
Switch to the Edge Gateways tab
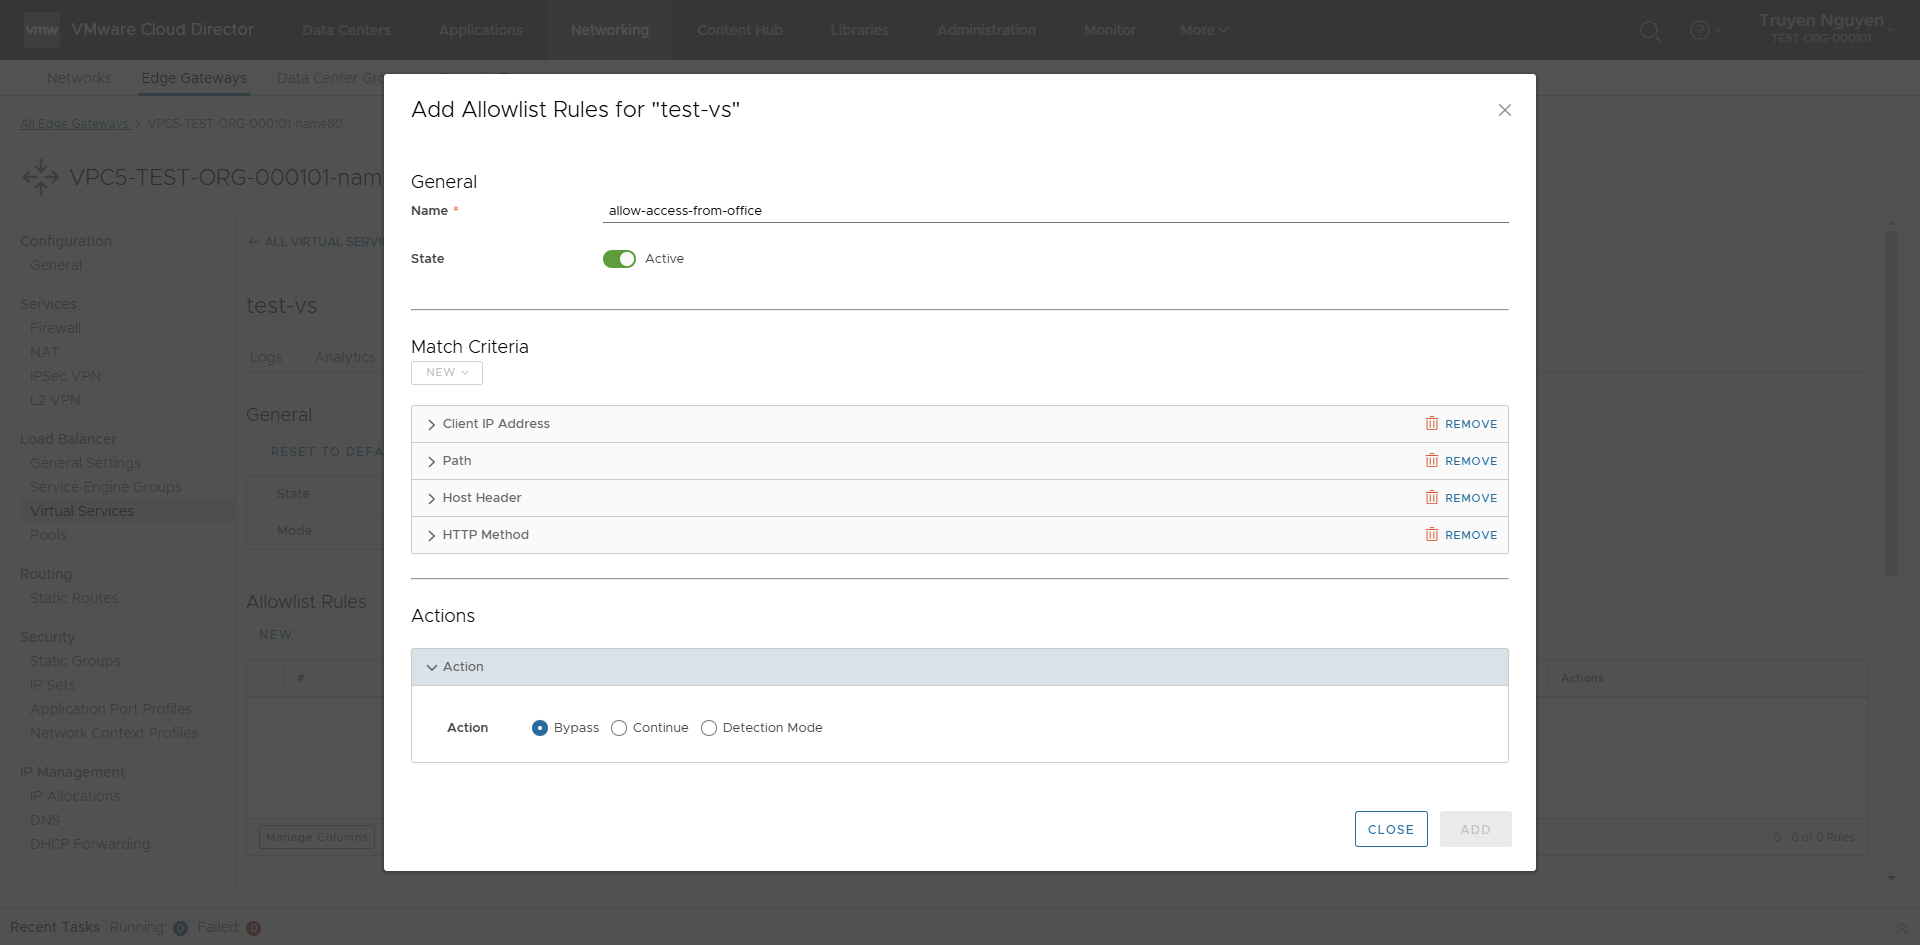[194, 78]
